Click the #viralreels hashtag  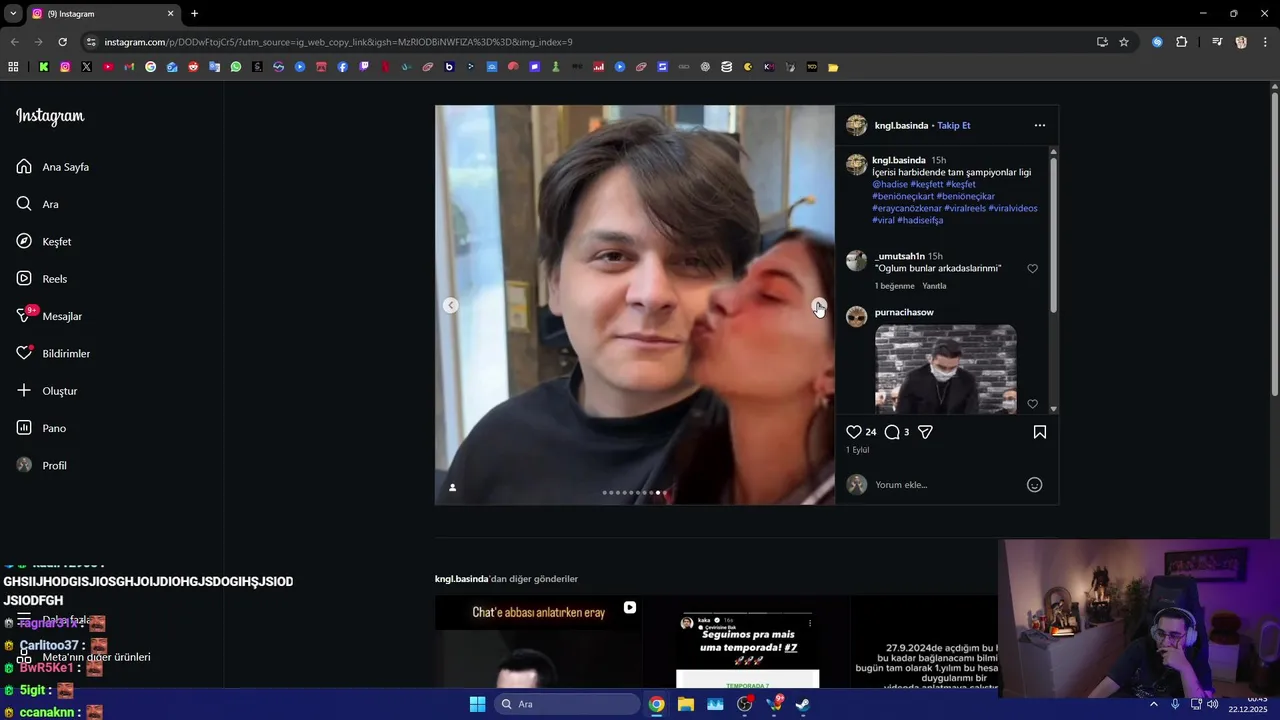(964, 208)
